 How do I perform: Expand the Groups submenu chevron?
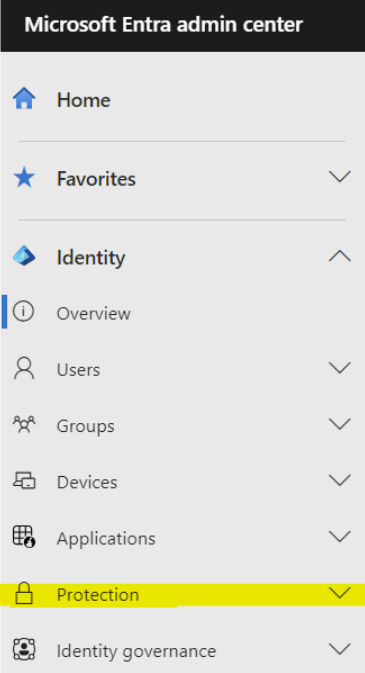(x=340, y=424)
